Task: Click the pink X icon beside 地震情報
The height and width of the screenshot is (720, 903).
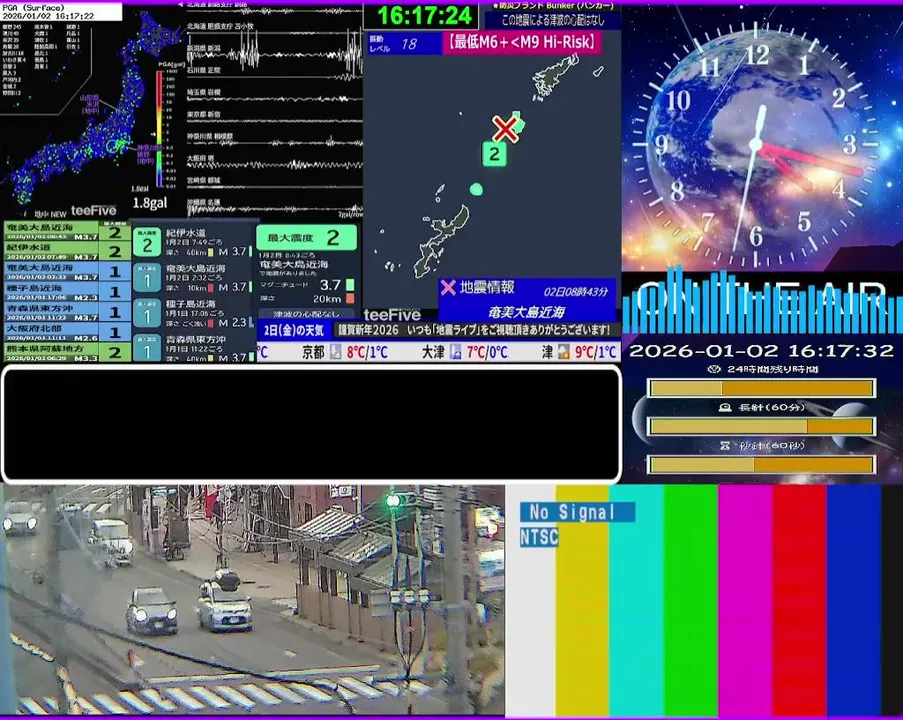Action: click(x=448, y=287)
